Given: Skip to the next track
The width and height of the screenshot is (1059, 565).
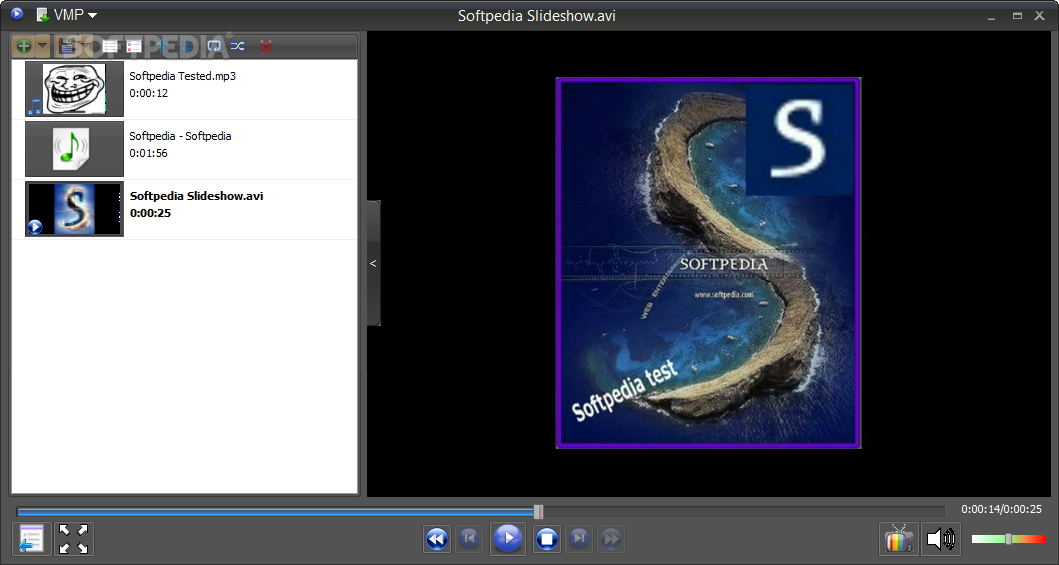Looking at the screenshot, I should [x=579, y=539].
